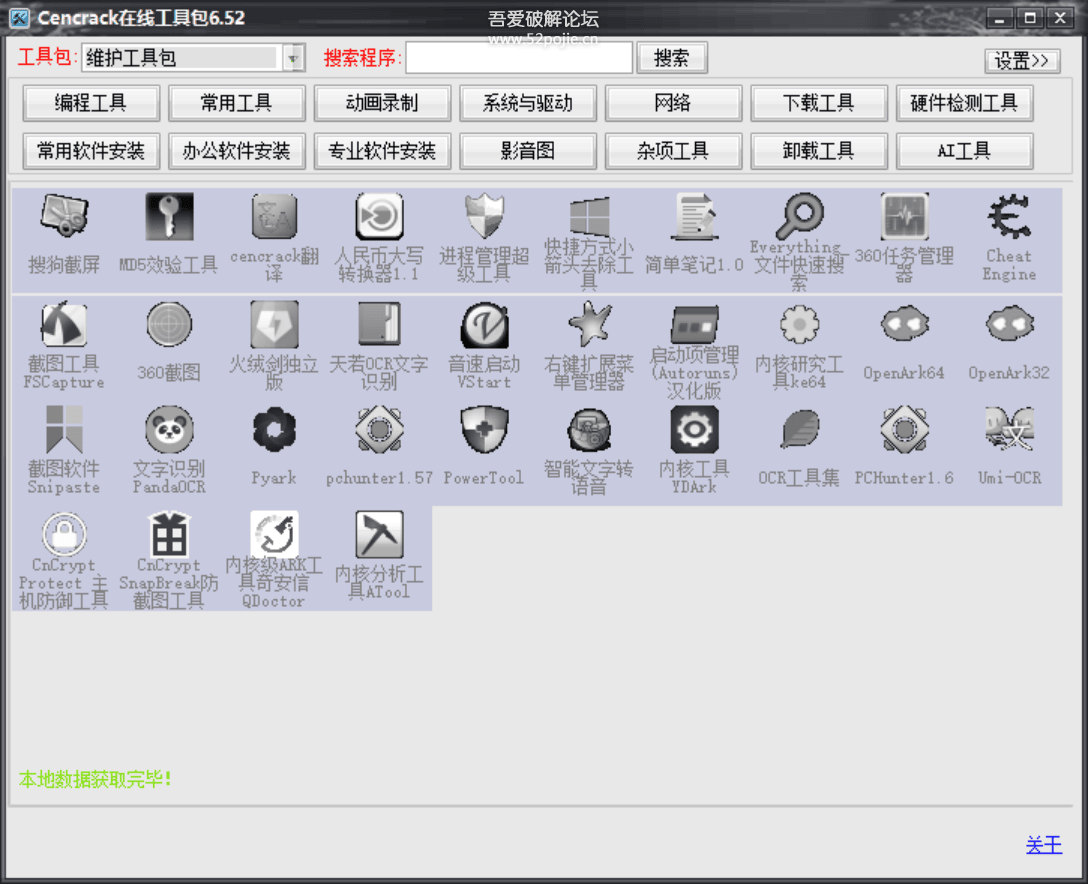Launch Everything文件快速搜索 magnifier icon
Viewport: 1088px width, 884px height.
click(x=799, y=216)
